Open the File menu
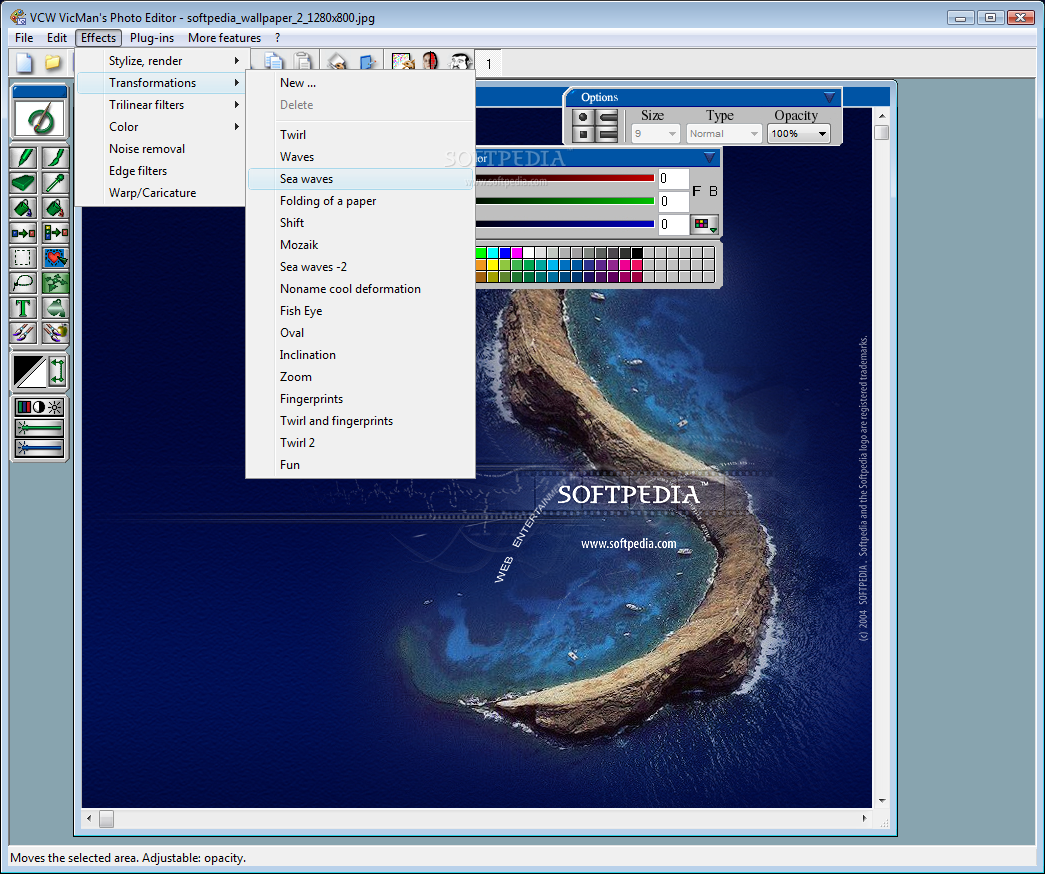The width and height of the screenshot is (1045, 874). click(x=24, y=38)
